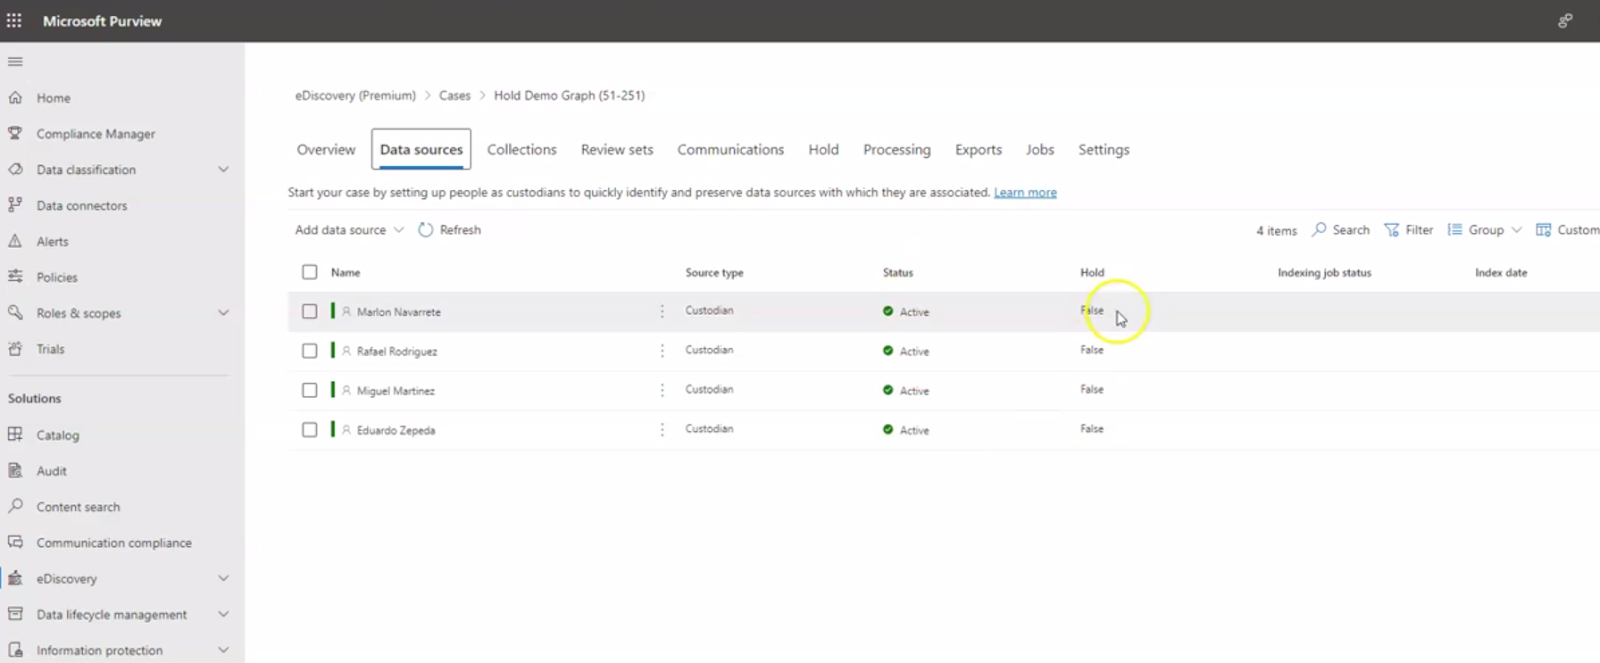Image resolution: width=1600 pixels, height=663 pixels.
Task: Open more options for Miguel Martinez
Action: tap(662, 390)
